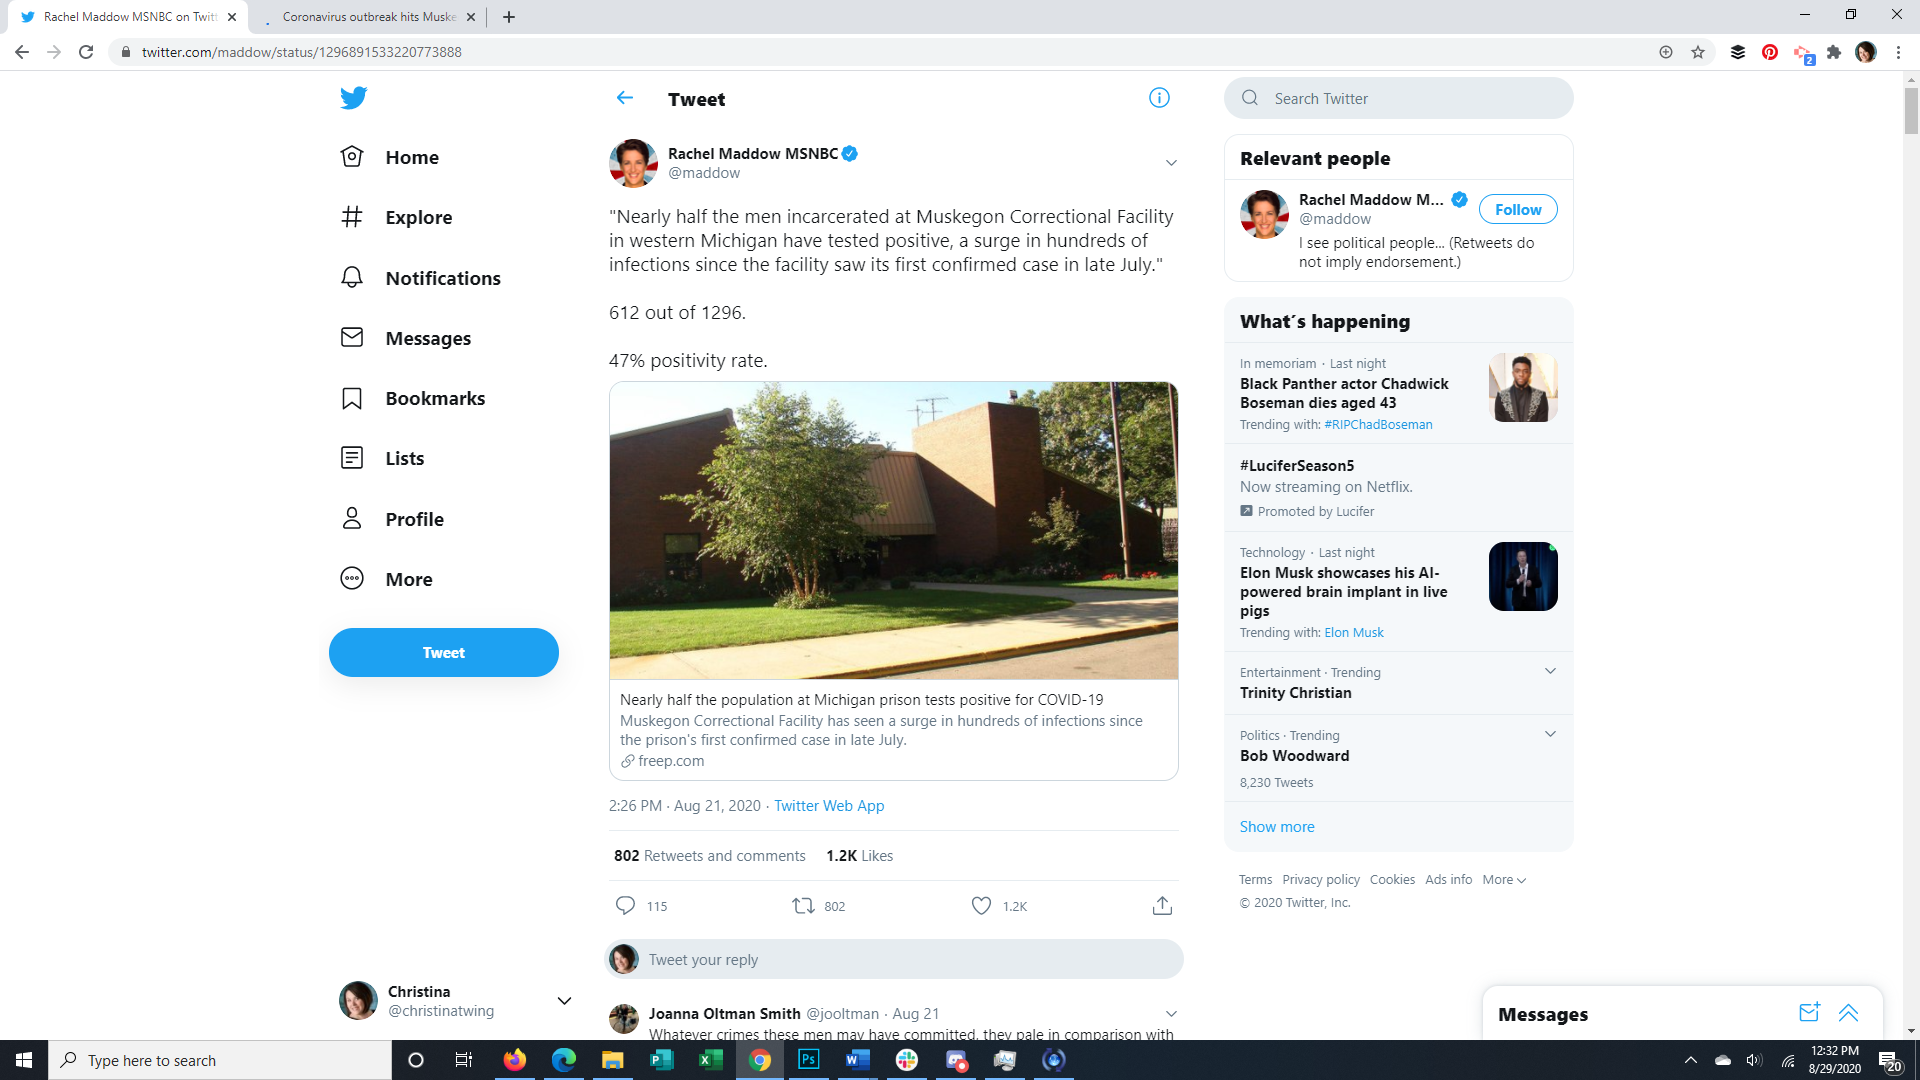Open Trinity Christian trend options chevron
Screen dimensions: 1920x1080
click(x=1550, y=671)
